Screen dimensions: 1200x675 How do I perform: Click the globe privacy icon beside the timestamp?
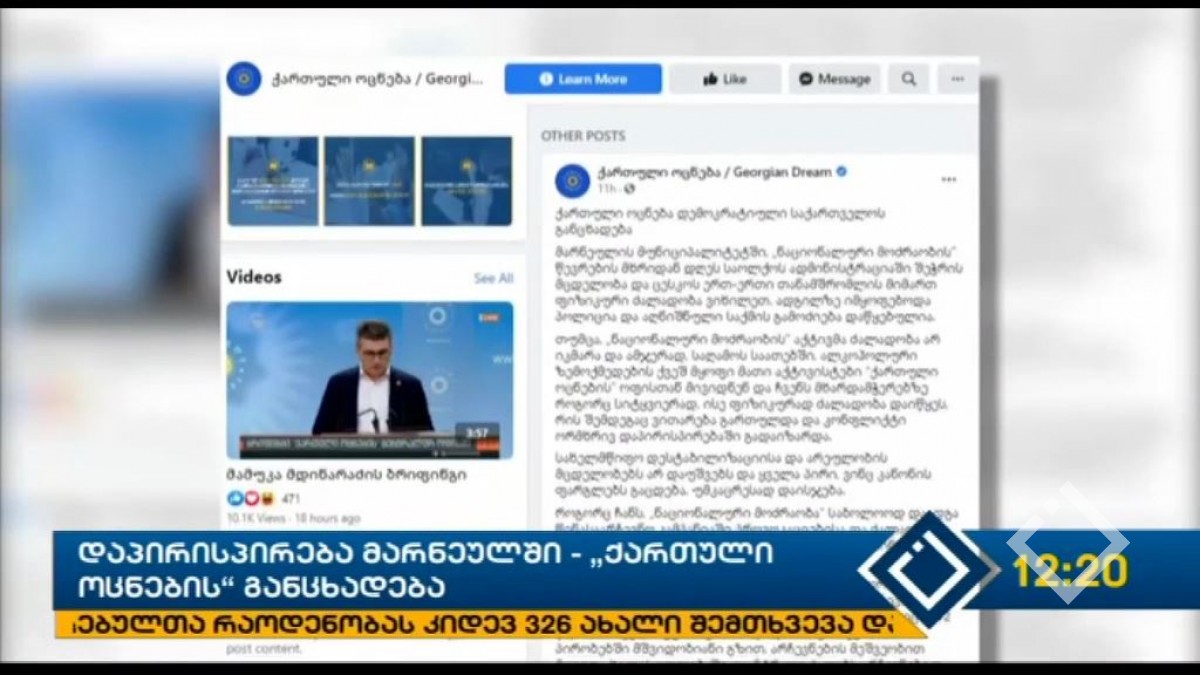pos(628,188)
